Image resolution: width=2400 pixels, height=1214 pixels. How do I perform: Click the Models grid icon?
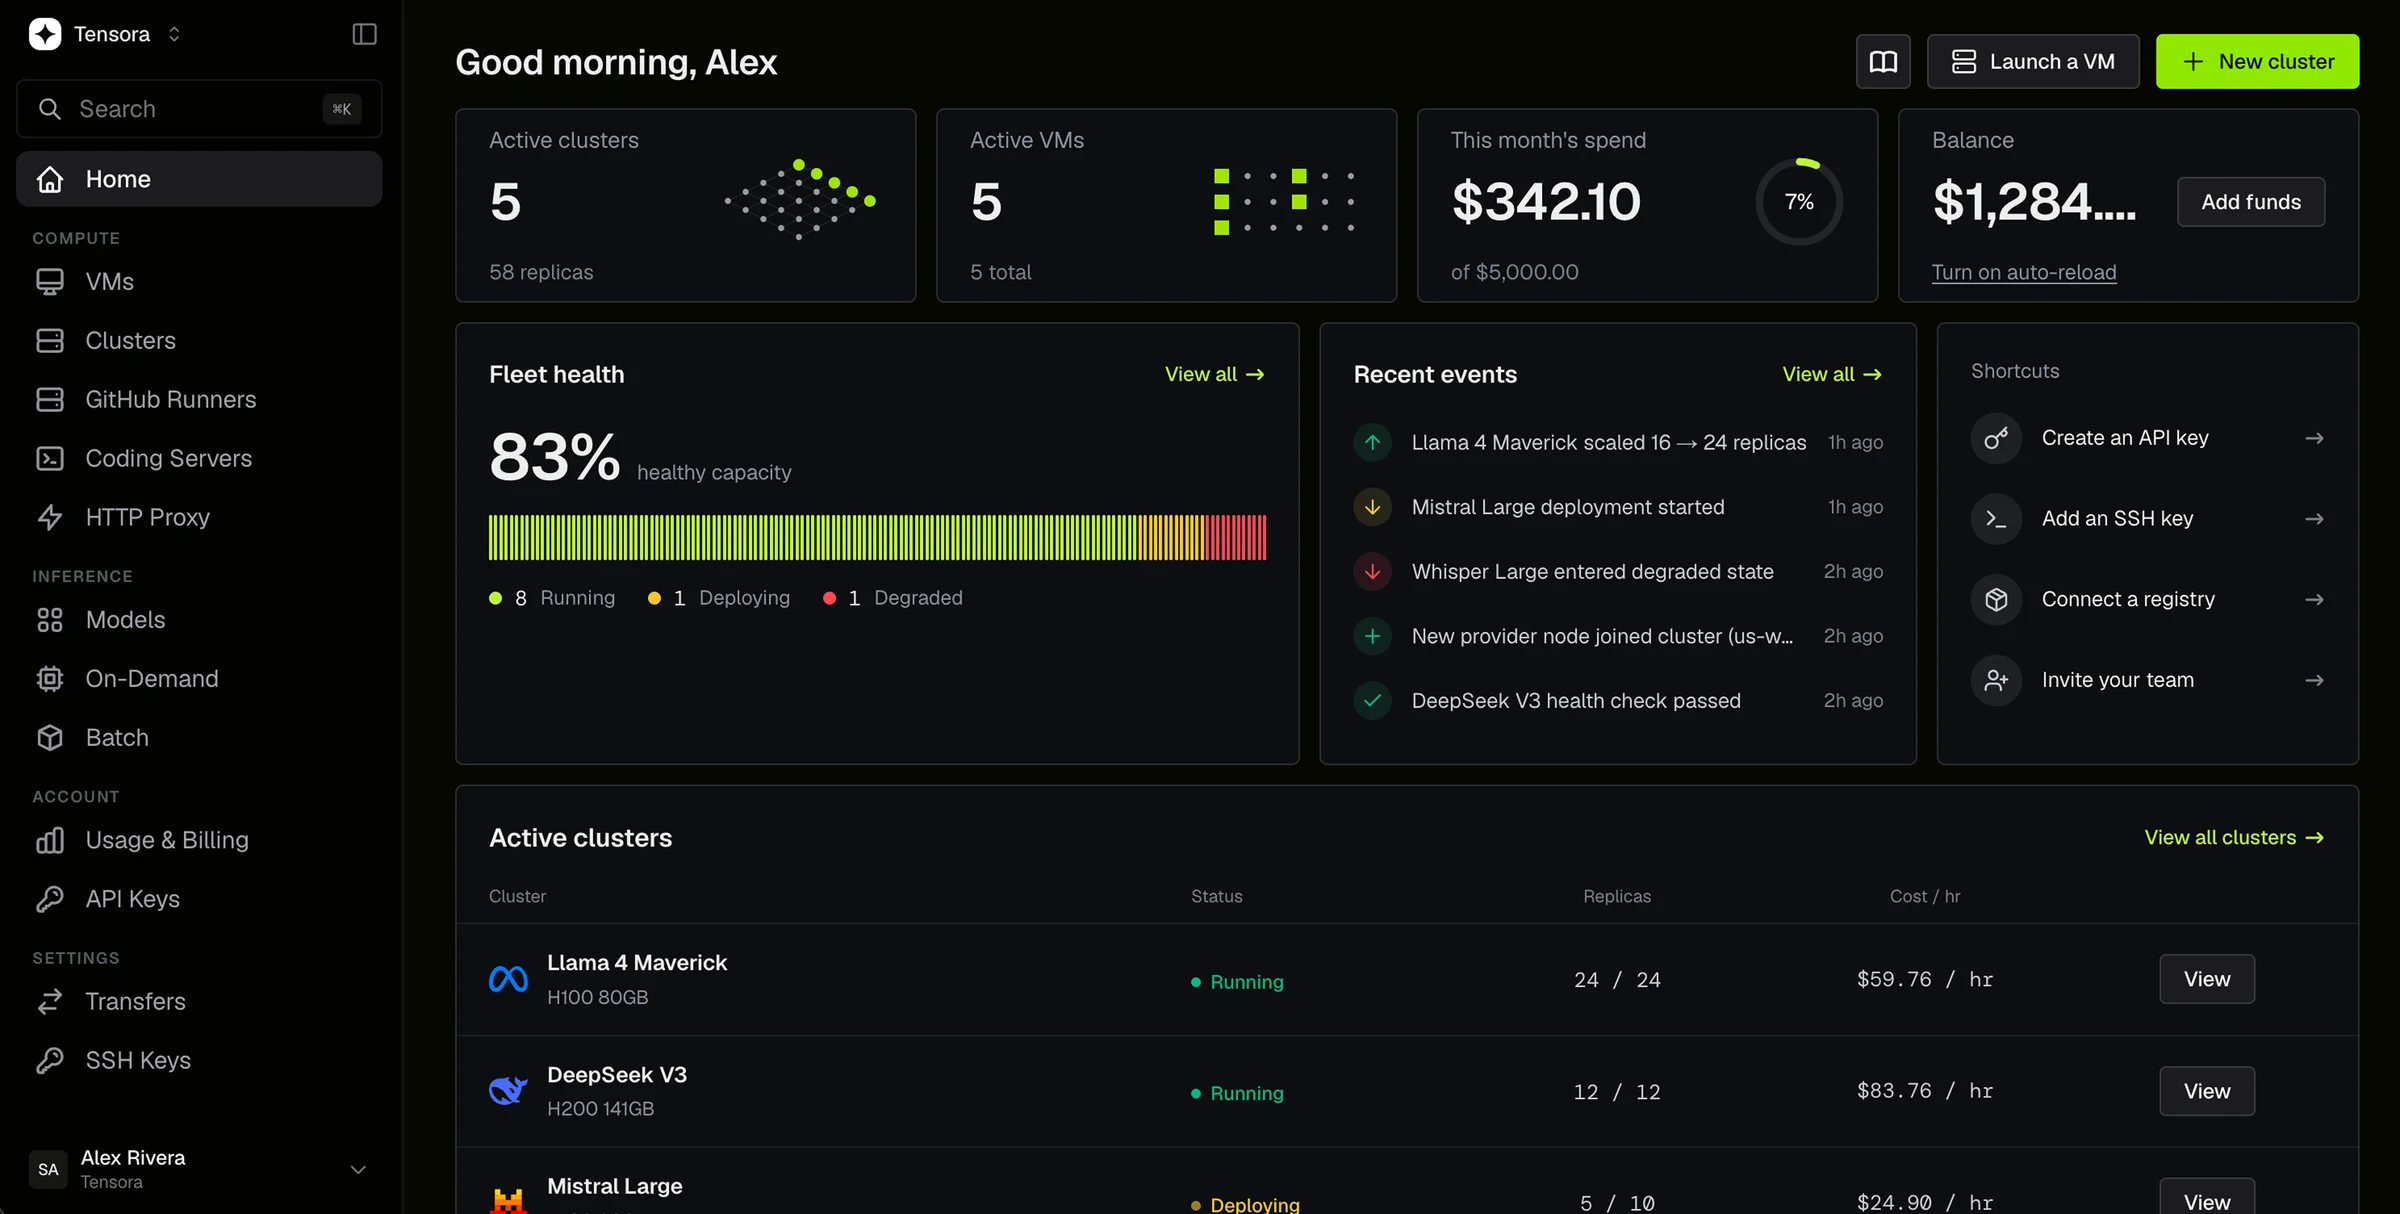coord(50,620)
